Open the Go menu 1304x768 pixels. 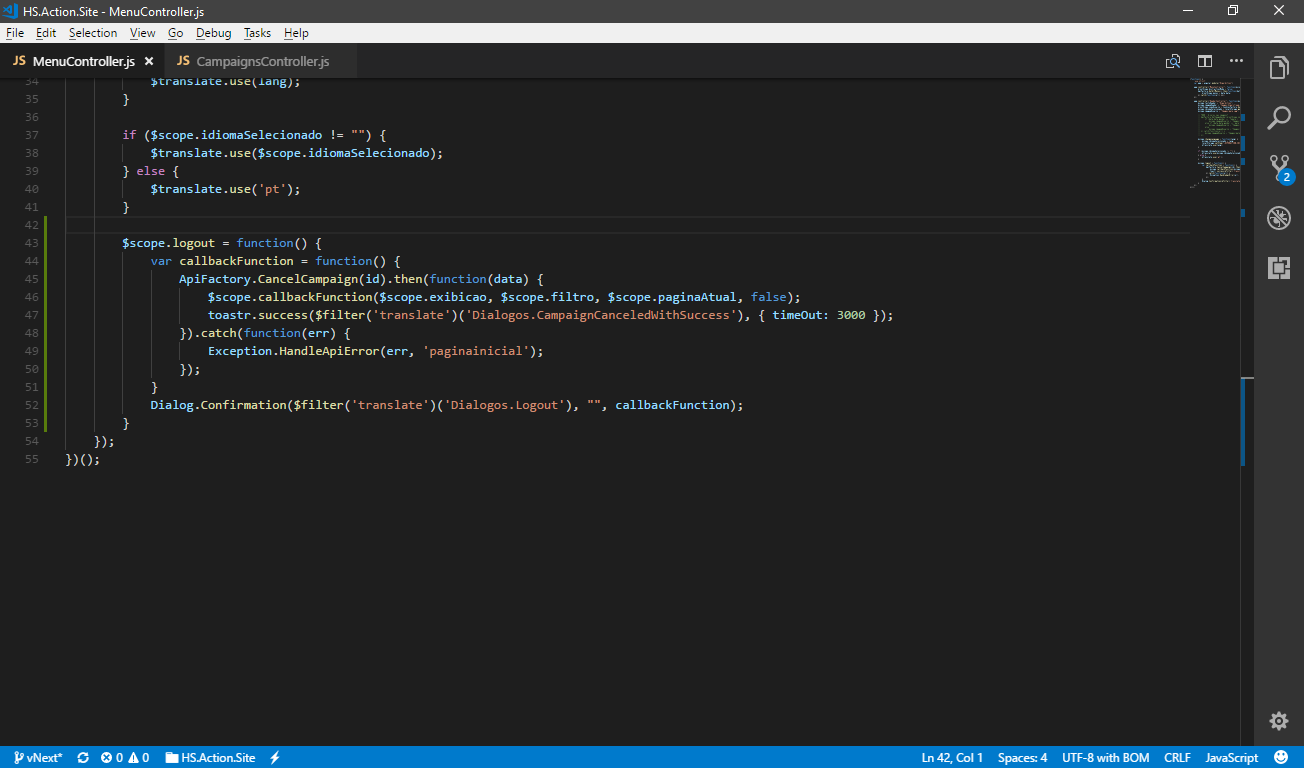(x=176, y=33)
